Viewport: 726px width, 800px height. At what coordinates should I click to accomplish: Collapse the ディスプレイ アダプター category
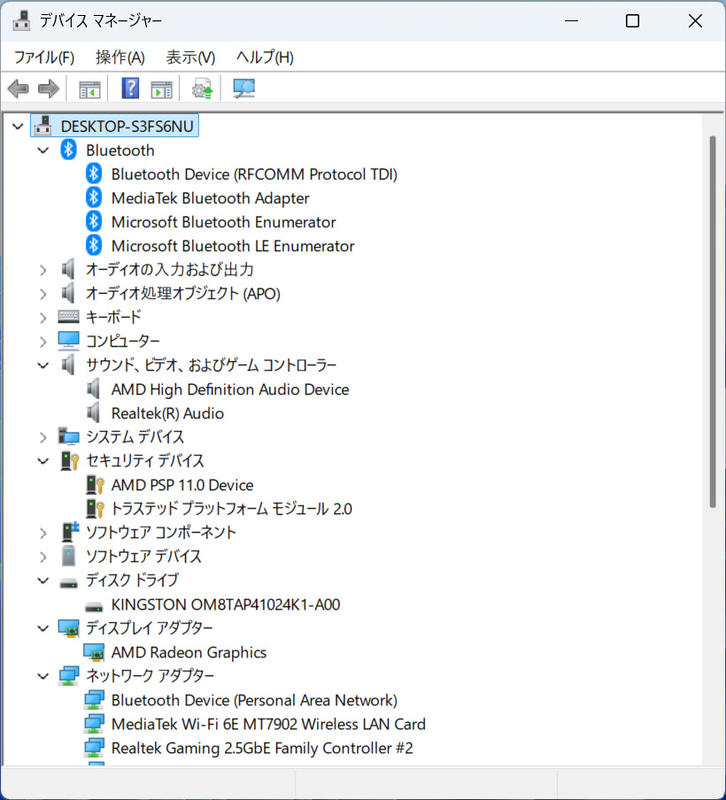pos(43,628)
